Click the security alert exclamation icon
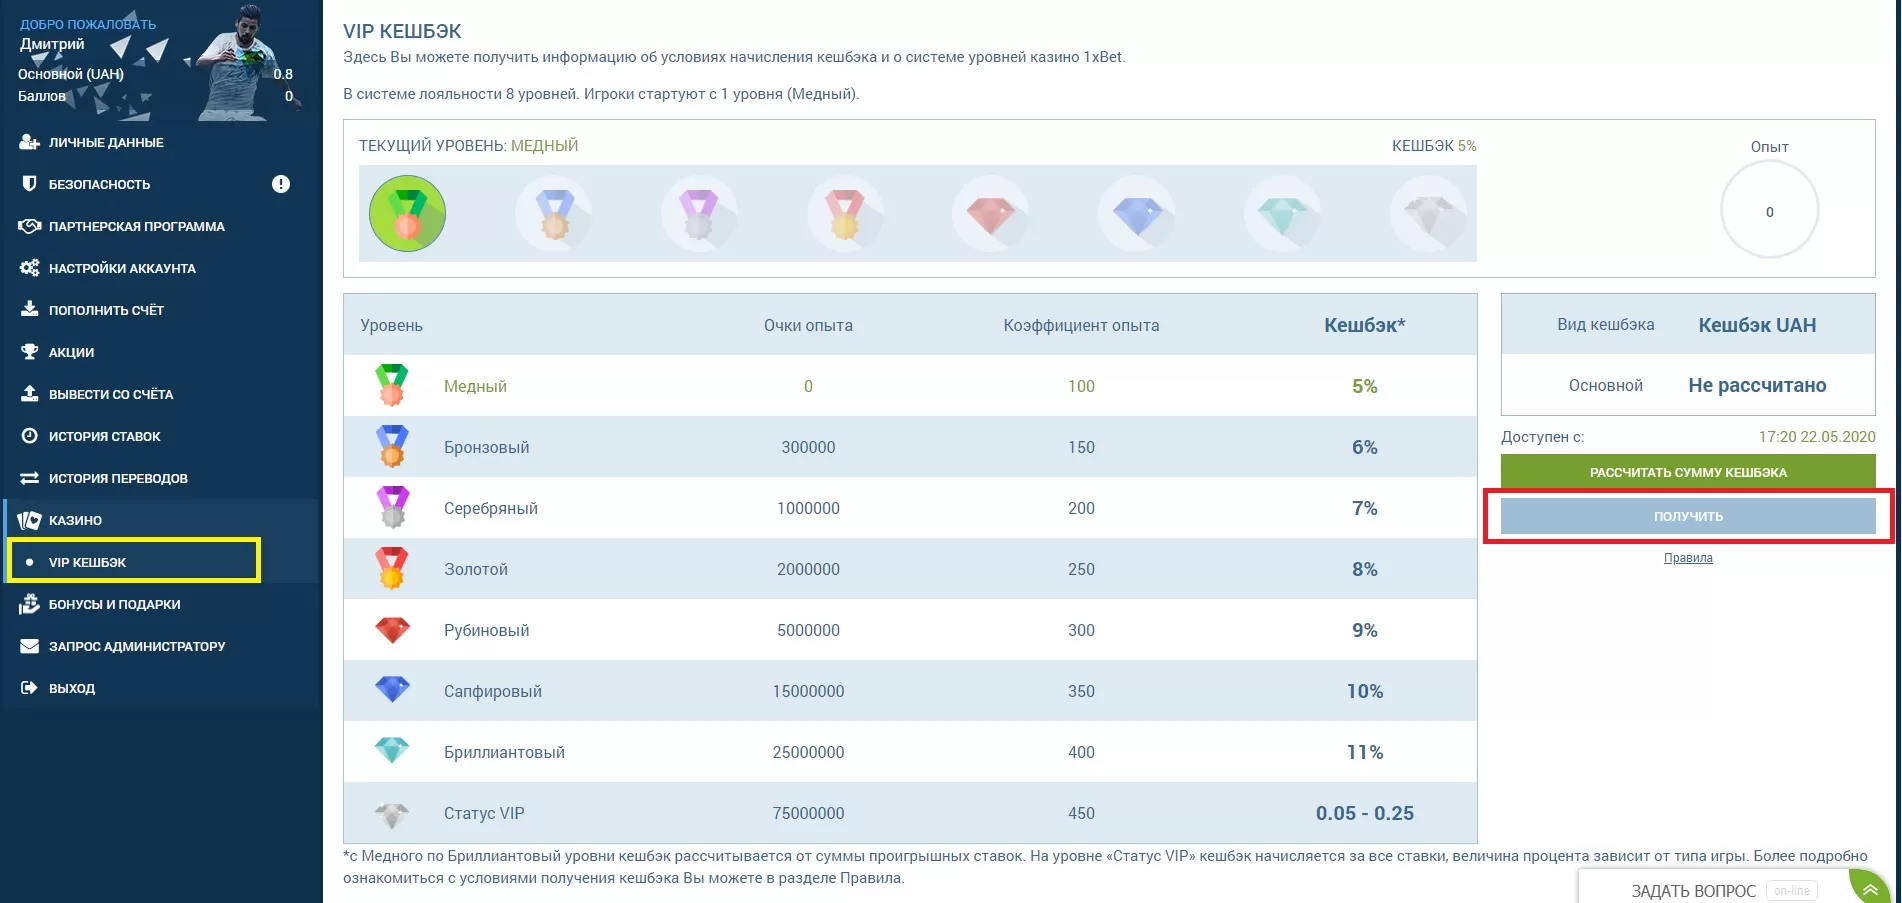The height and width of the screenshot is (903, 1902). 281,184
